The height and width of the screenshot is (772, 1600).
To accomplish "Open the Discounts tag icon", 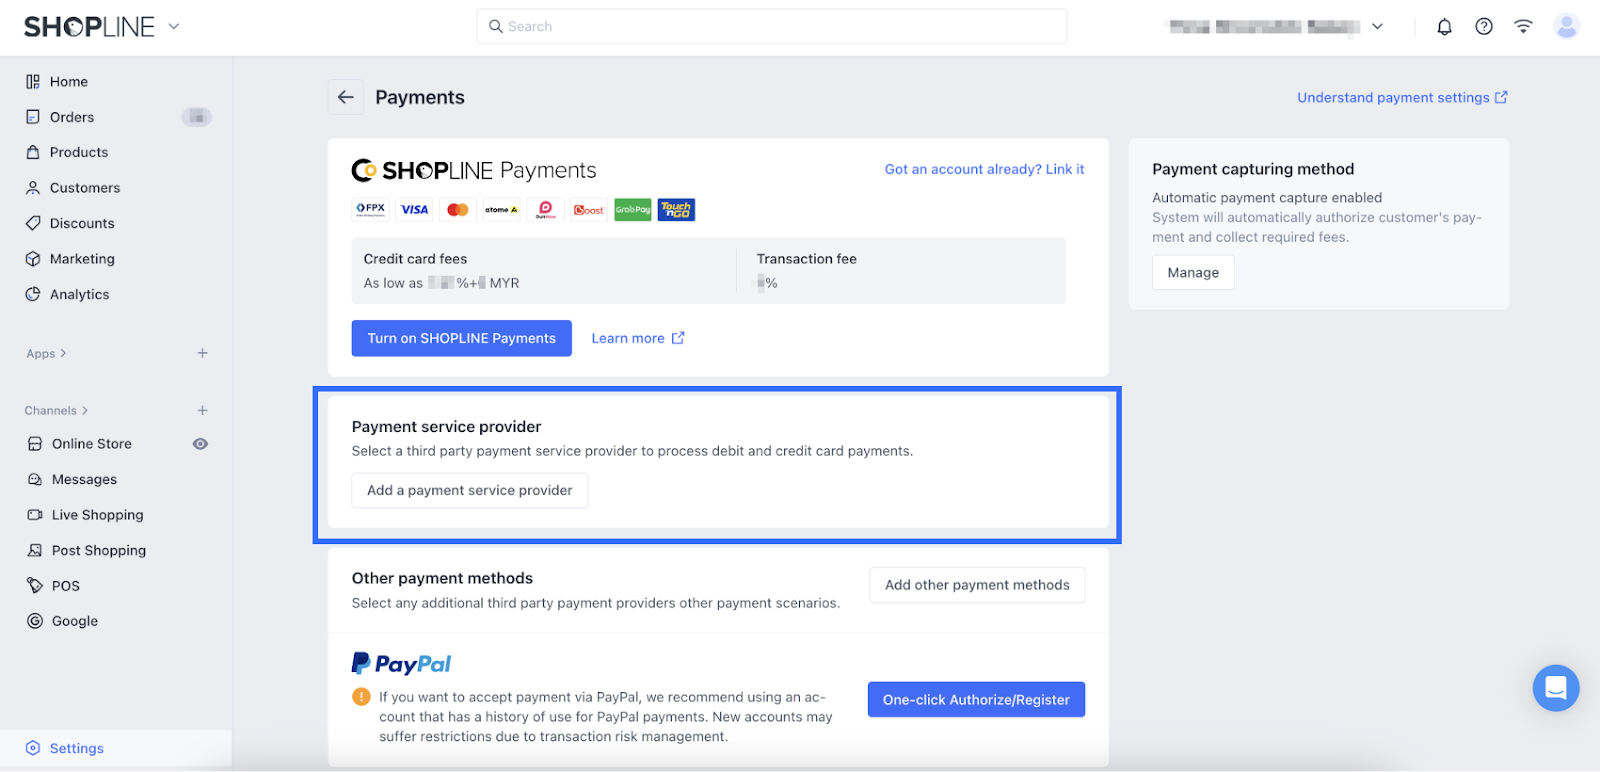I will [33, 223].
